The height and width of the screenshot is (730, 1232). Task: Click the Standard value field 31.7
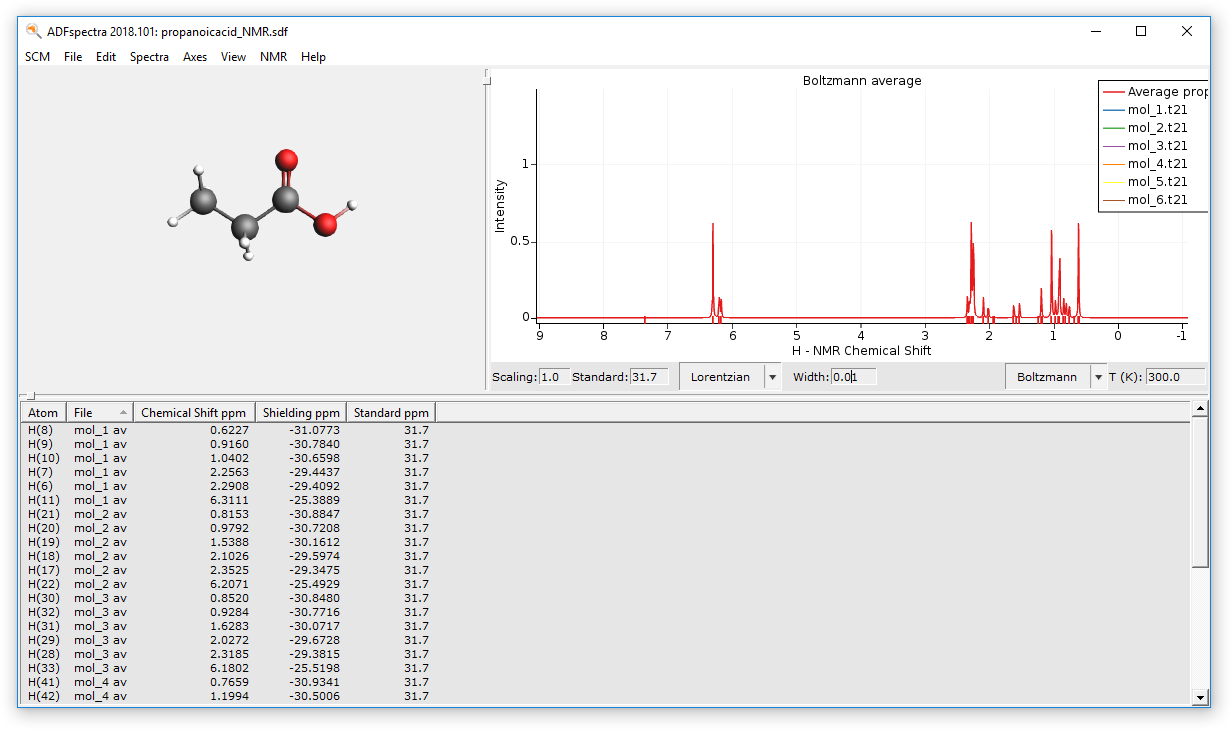649,377
